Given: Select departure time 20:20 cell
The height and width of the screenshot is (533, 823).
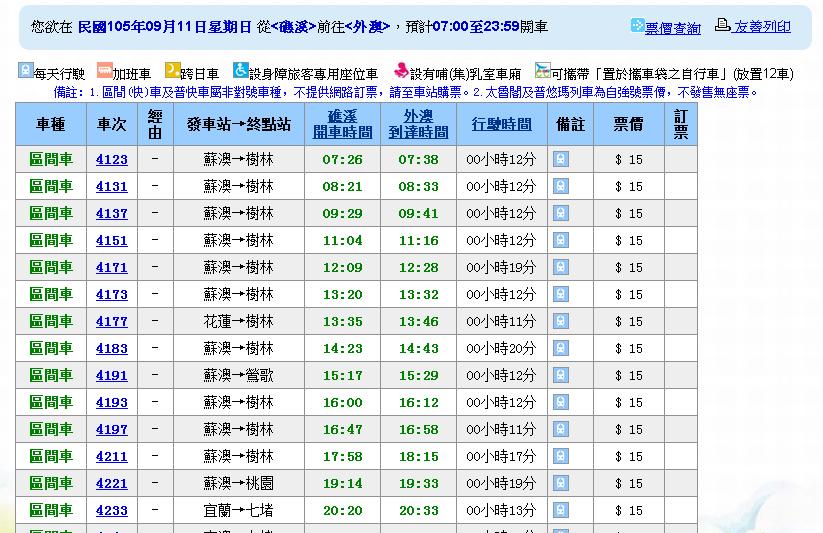Looking at the screenshot, I should (342, 510).
